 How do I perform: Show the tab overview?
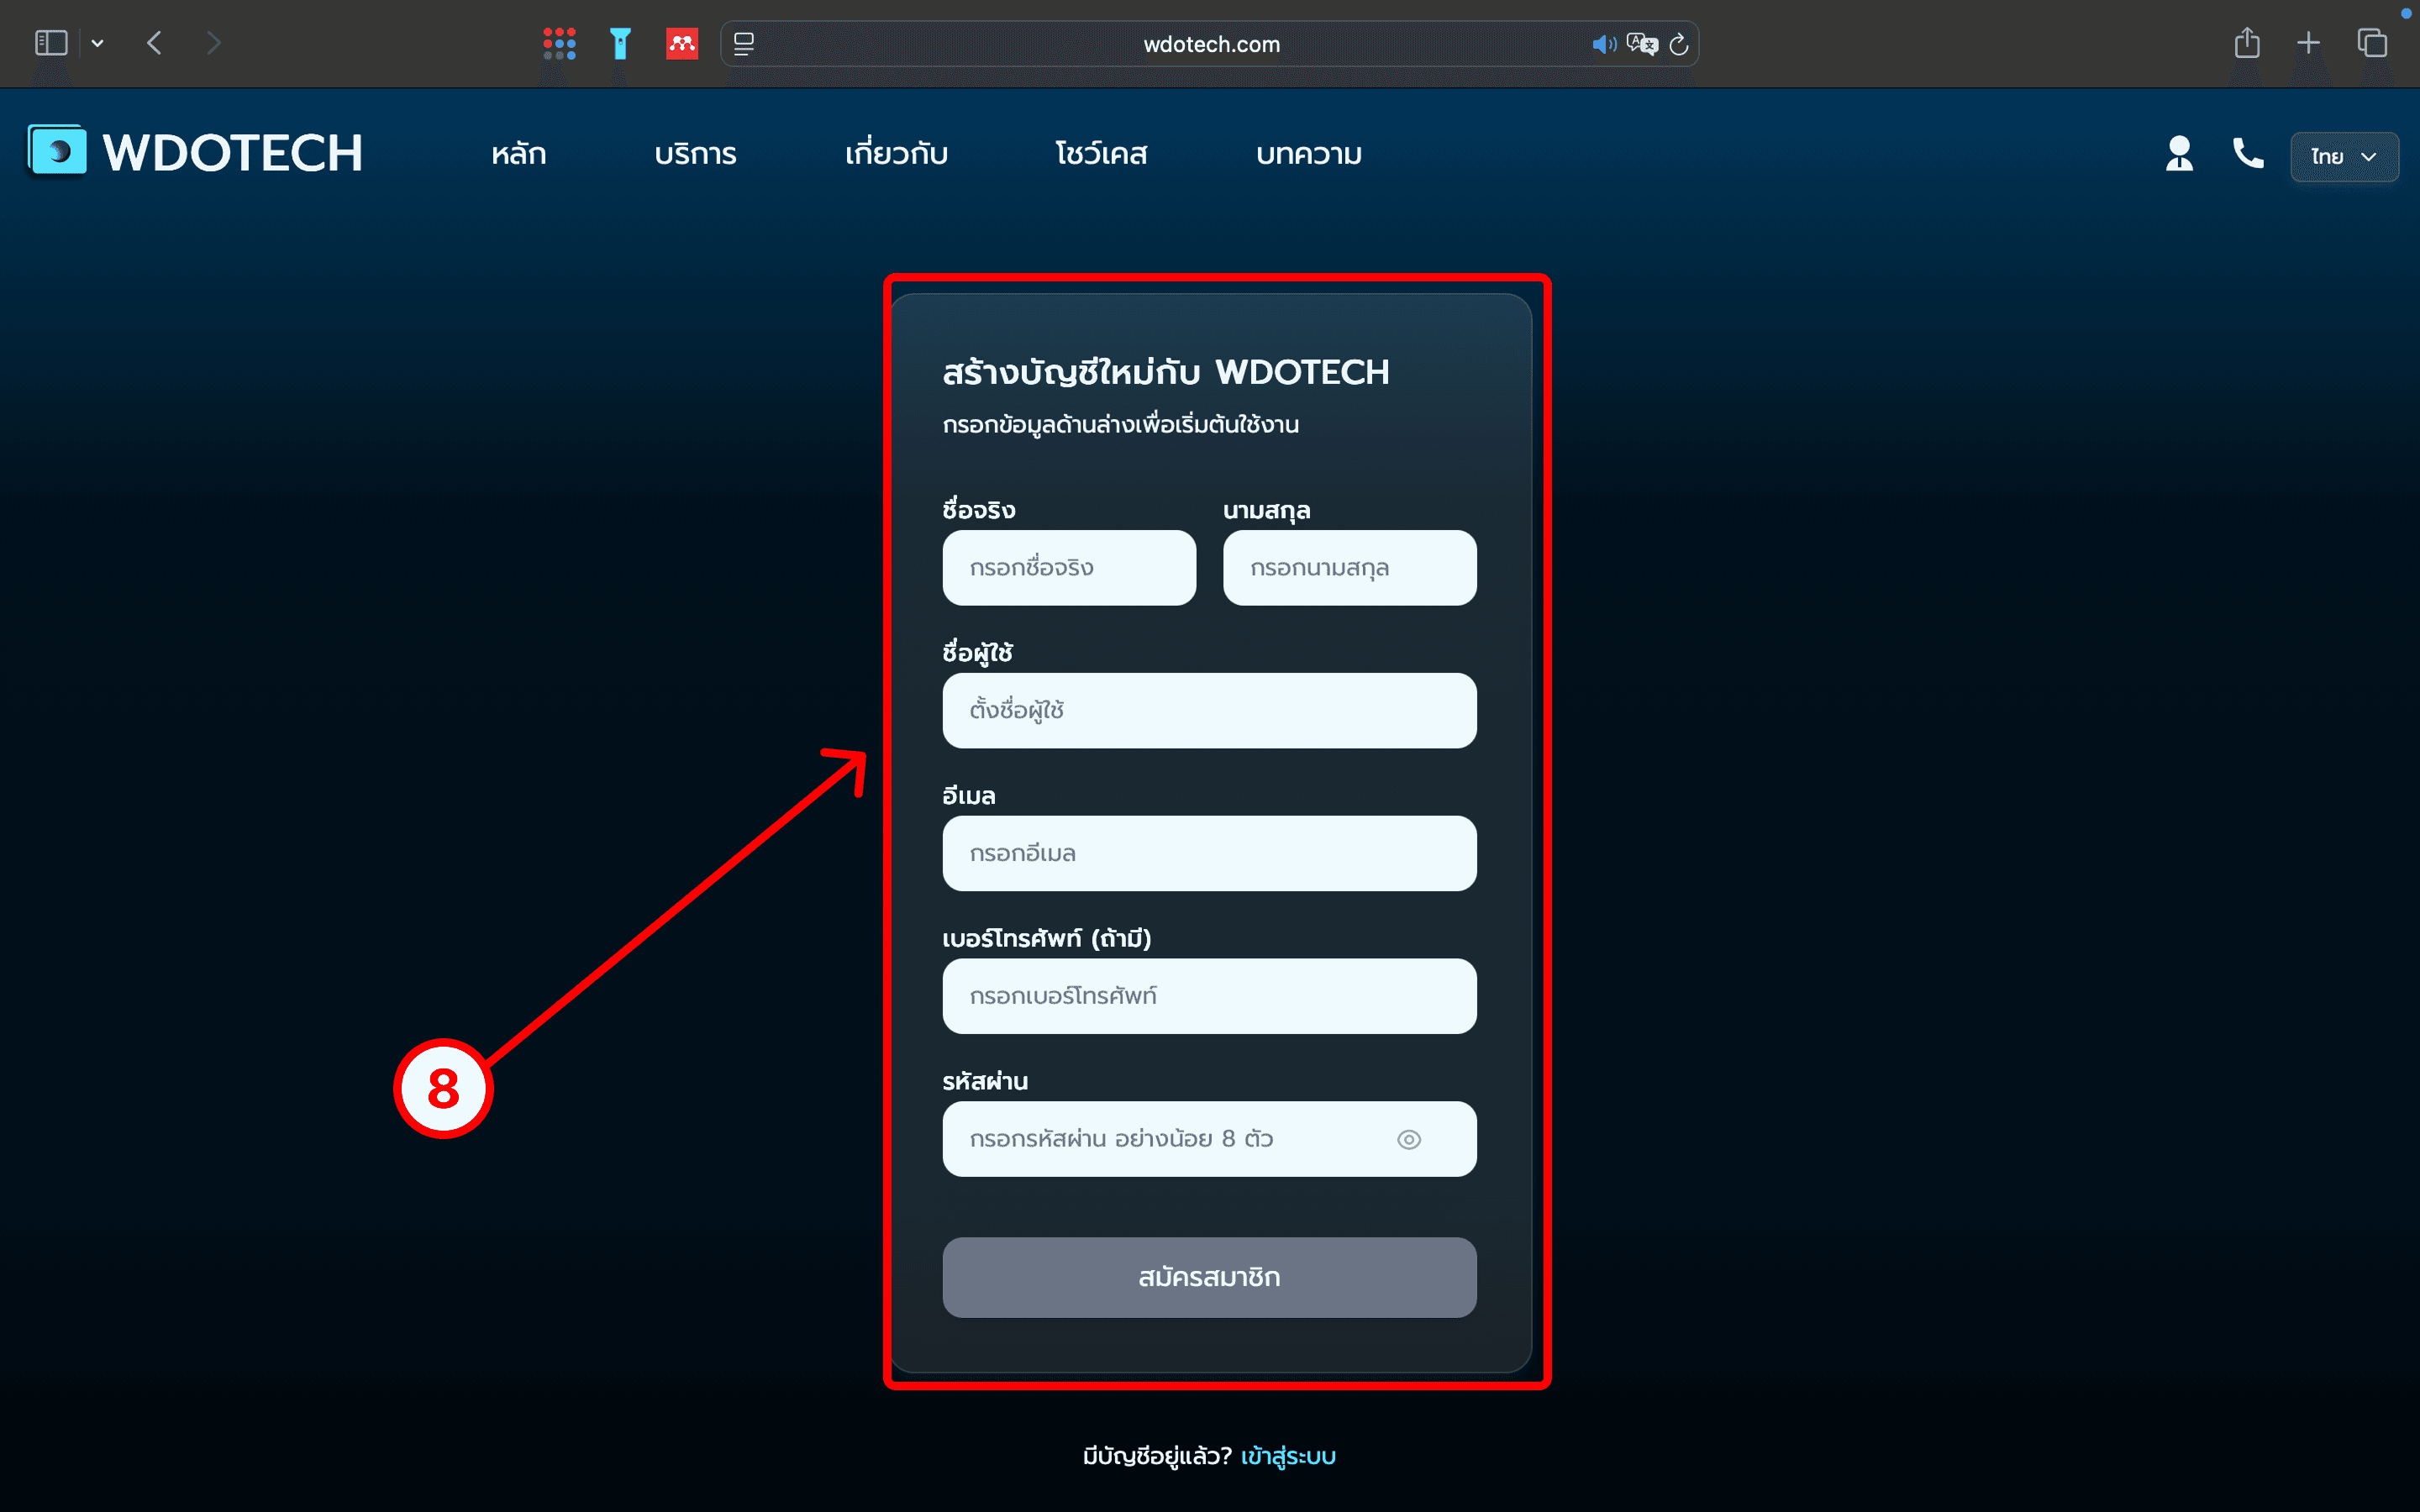pyautogui.click(x=2372, y=43)
